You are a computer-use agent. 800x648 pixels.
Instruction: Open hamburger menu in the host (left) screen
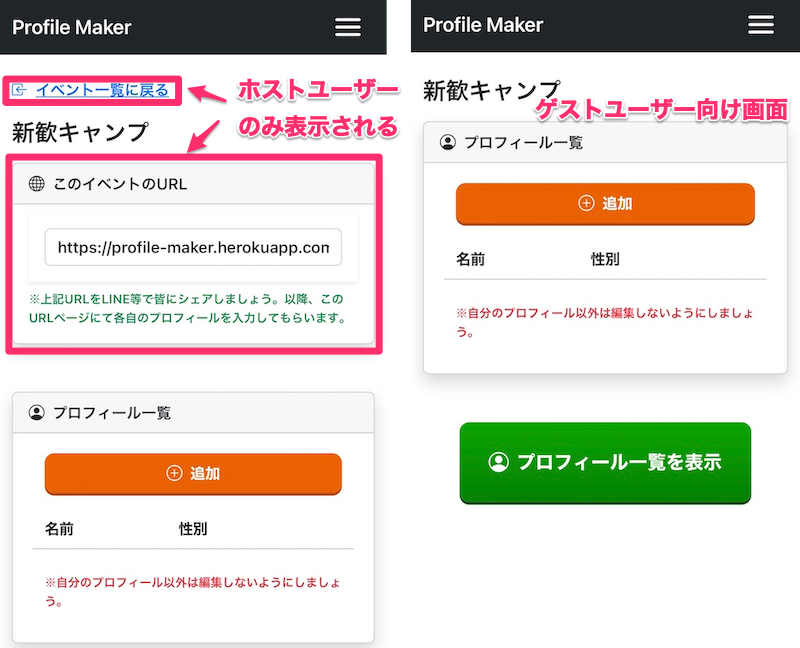pos(348,27)
